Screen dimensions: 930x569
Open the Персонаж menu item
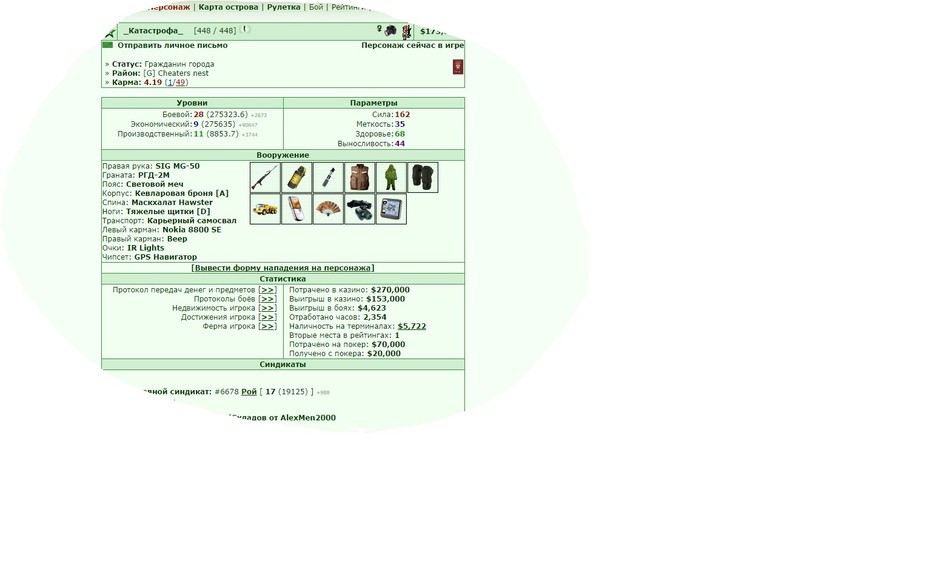click(168, 7)
